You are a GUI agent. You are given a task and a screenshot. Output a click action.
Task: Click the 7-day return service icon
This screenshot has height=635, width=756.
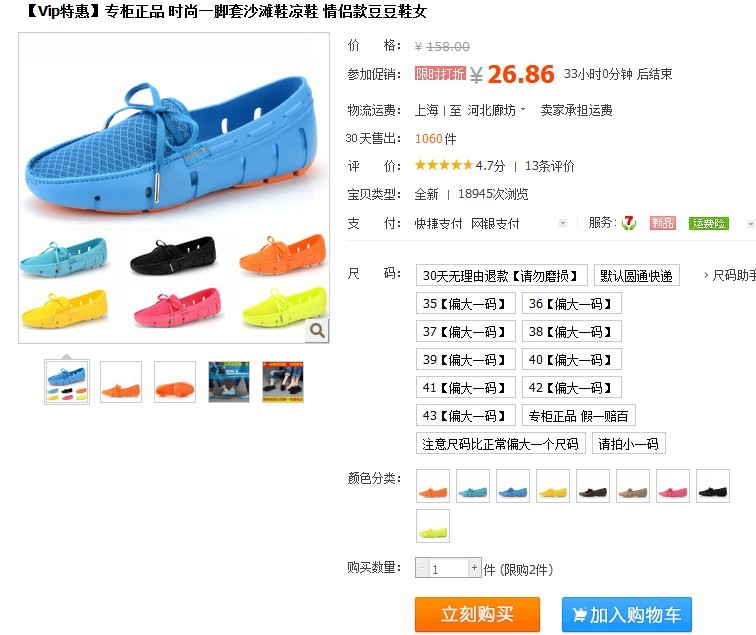[629, 223]
